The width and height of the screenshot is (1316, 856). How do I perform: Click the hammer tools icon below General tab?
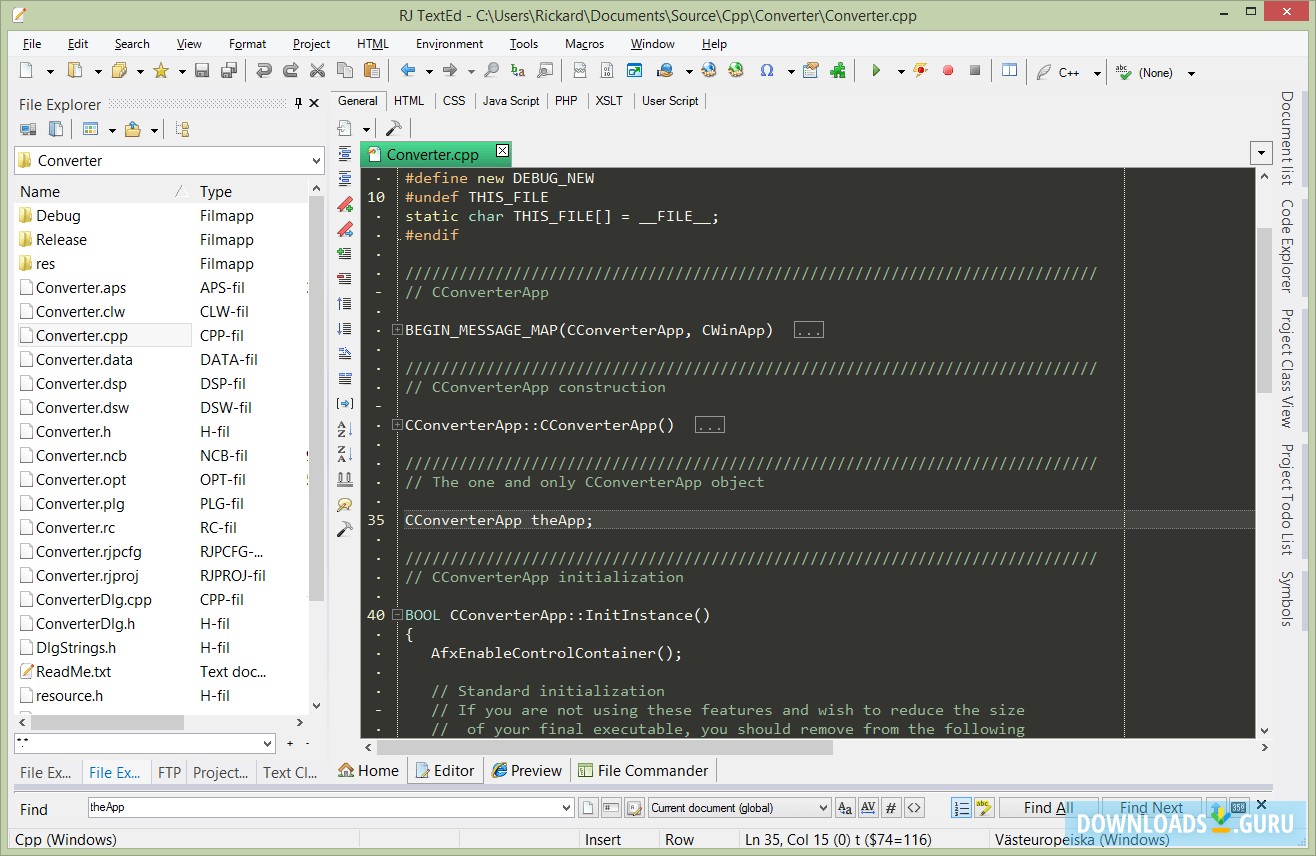(394, 128)
